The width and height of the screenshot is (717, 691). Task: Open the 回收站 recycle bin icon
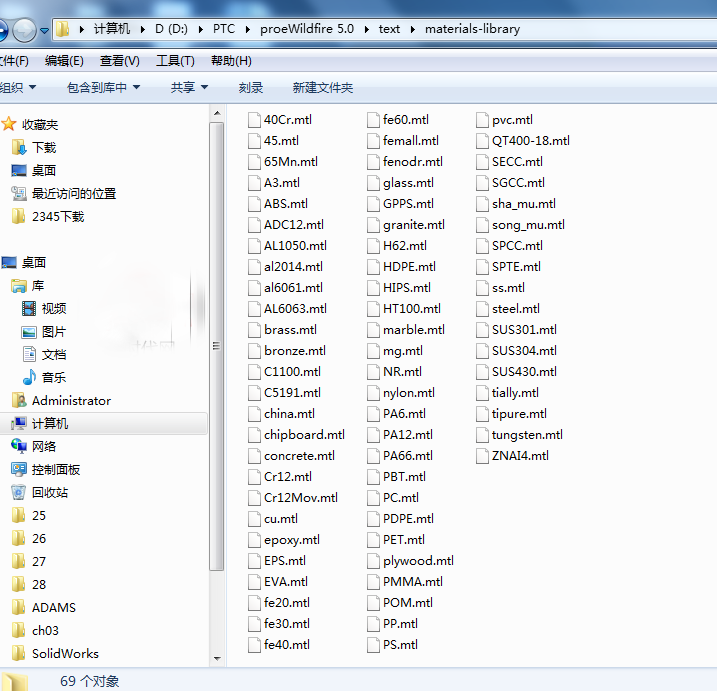pos(19,493)
